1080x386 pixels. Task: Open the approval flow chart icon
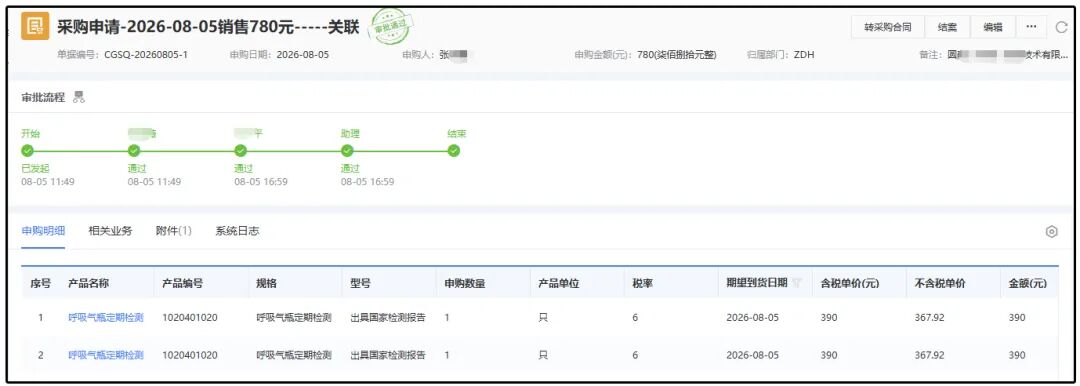point(79,97)
